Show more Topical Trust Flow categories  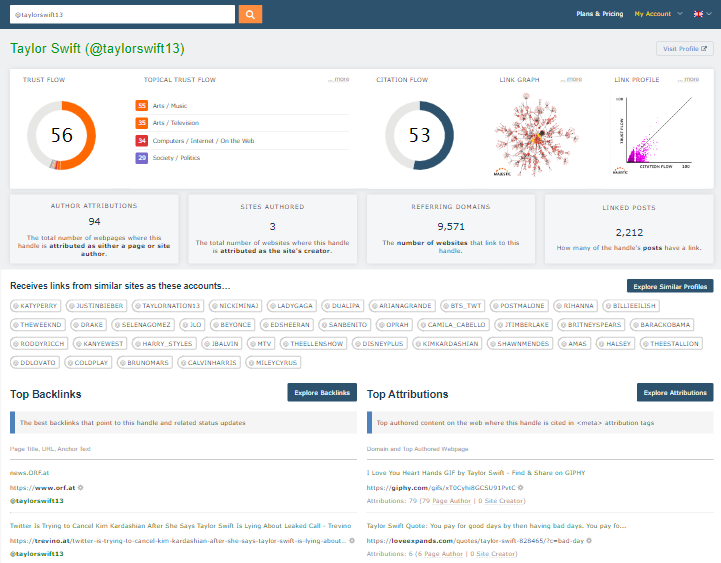pos(339,79)
